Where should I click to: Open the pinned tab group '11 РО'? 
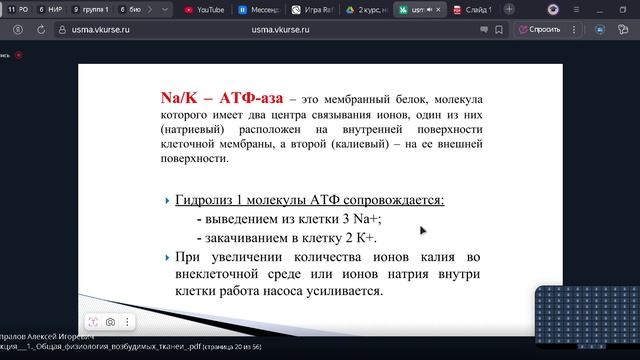click(18, 9)
